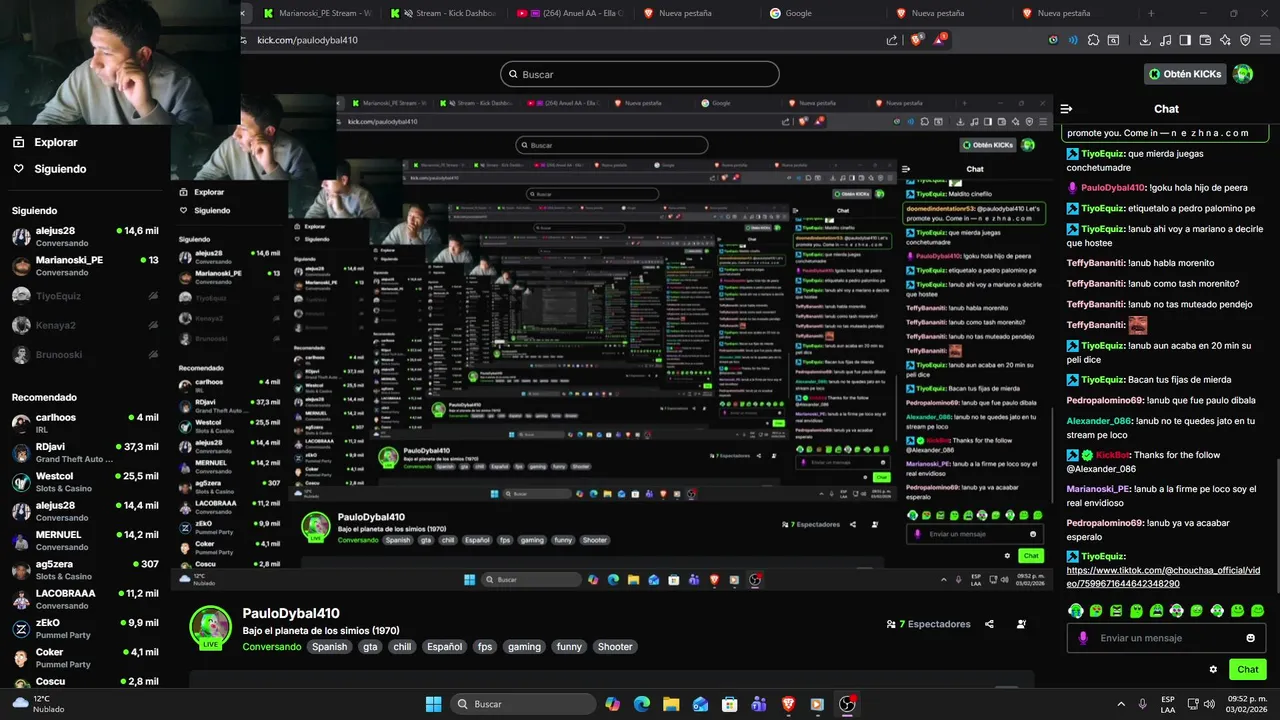This screenshot has height=720, width=1280.
Task: Insert the first headphone crying emote
Action: point(1076,610)
